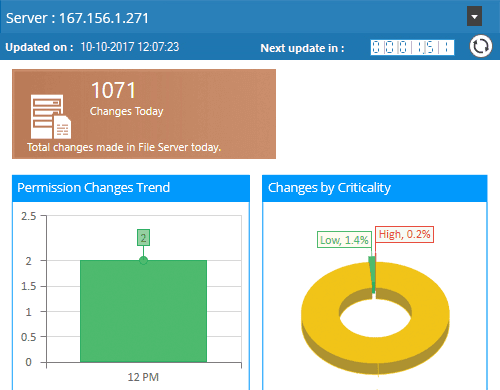Click the 2.5 y-axis value

pyautogui.click(x=29, y=216)
